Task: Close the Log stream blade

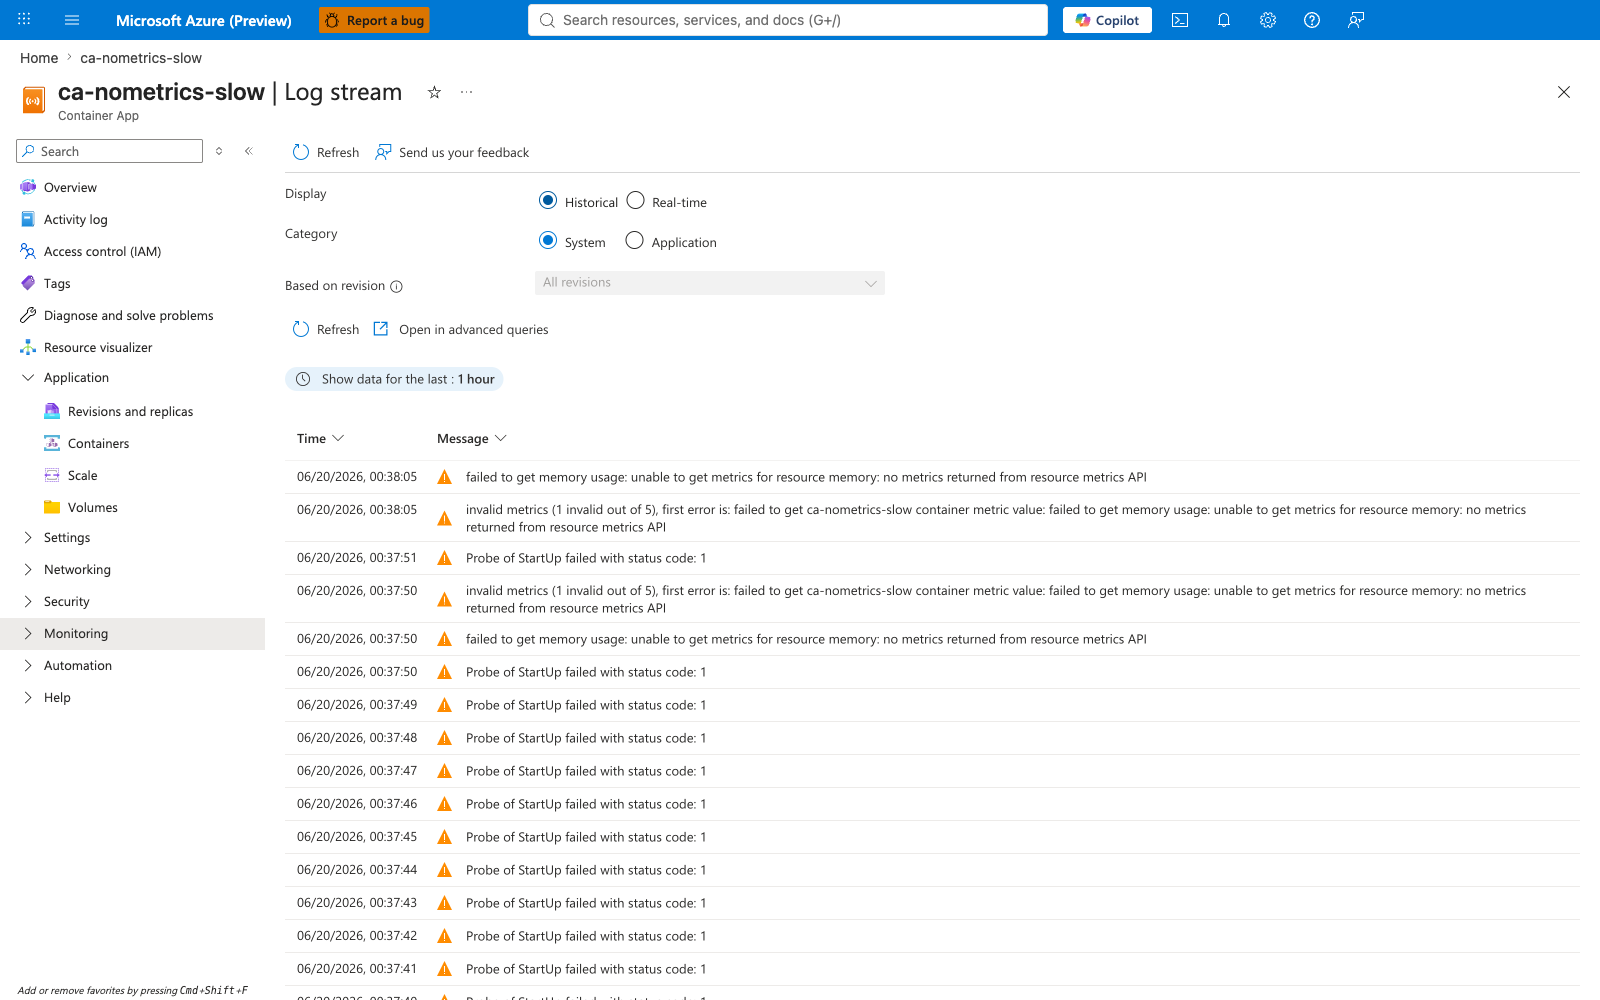Action: click(x=1564, y=92)
